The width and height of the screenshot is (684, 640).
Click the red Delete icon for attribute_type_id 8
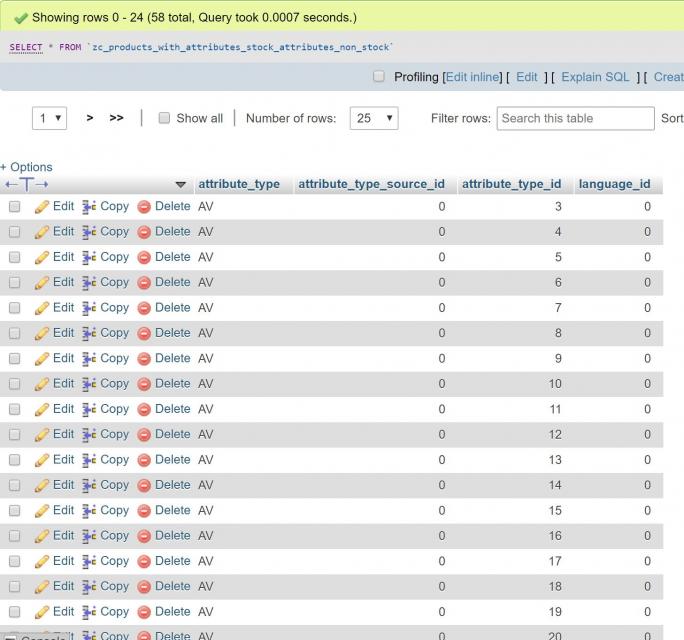(144, 333)
